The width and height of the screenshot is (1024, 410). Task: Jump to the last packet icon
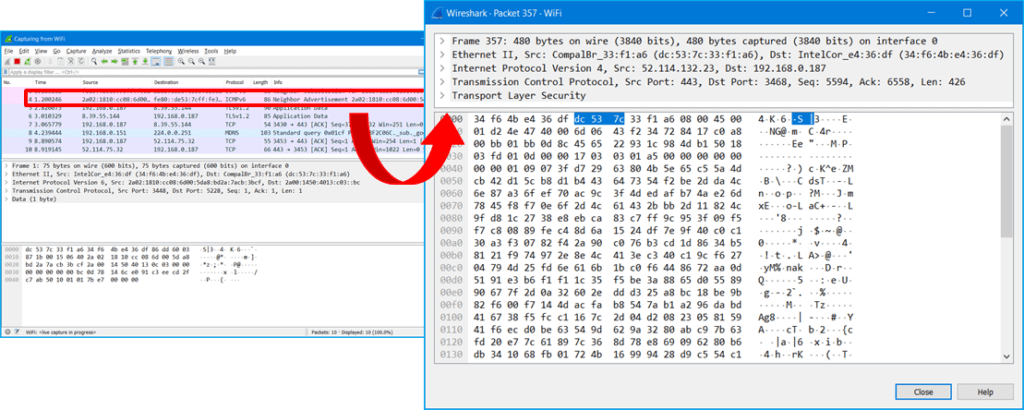point(146,61)
